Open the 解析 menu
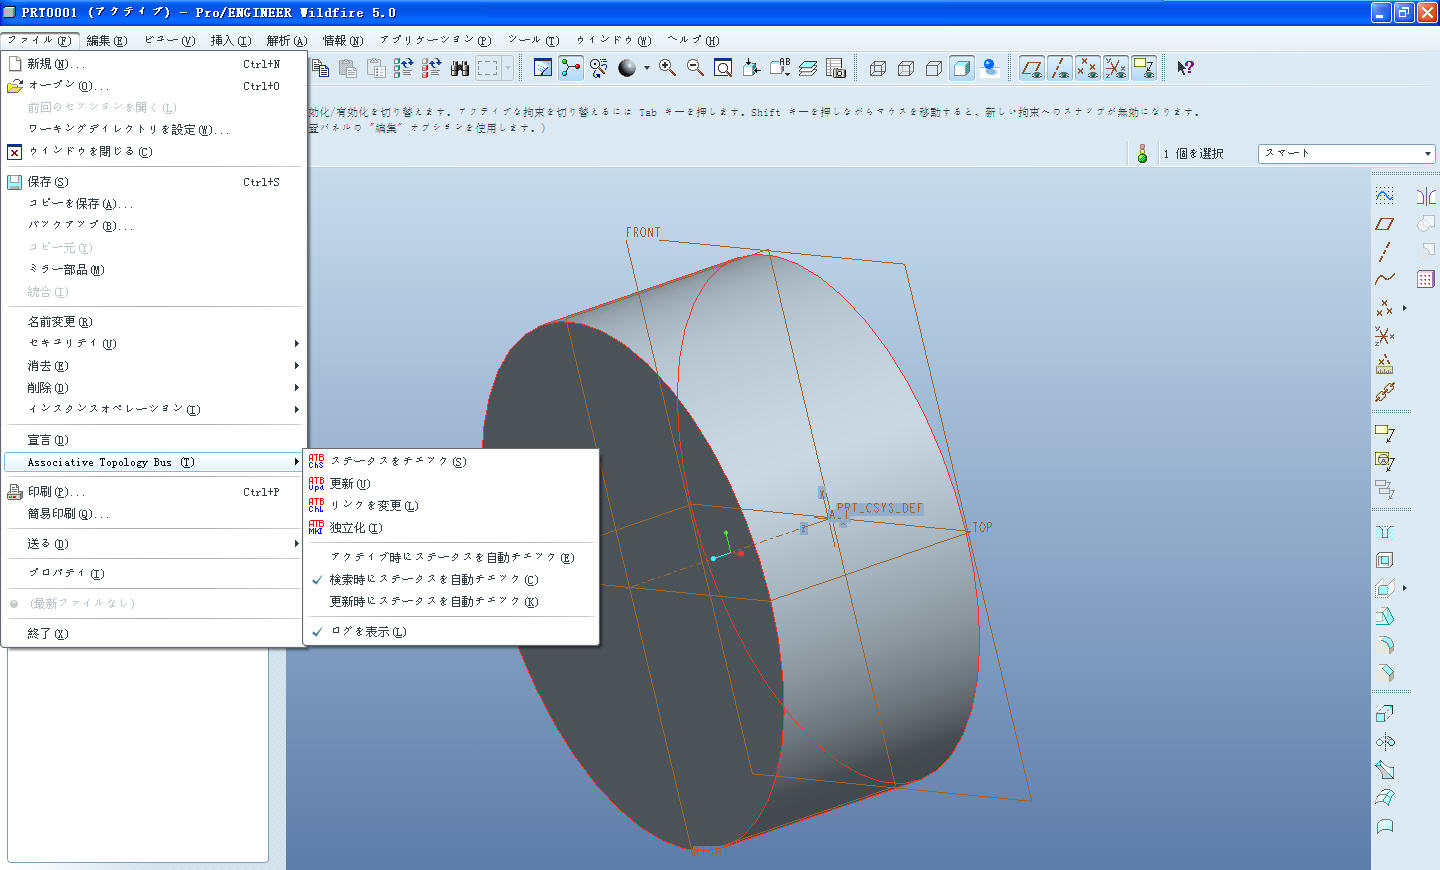Viewport: 1440px width, 870px height. (x=286, y=41)
